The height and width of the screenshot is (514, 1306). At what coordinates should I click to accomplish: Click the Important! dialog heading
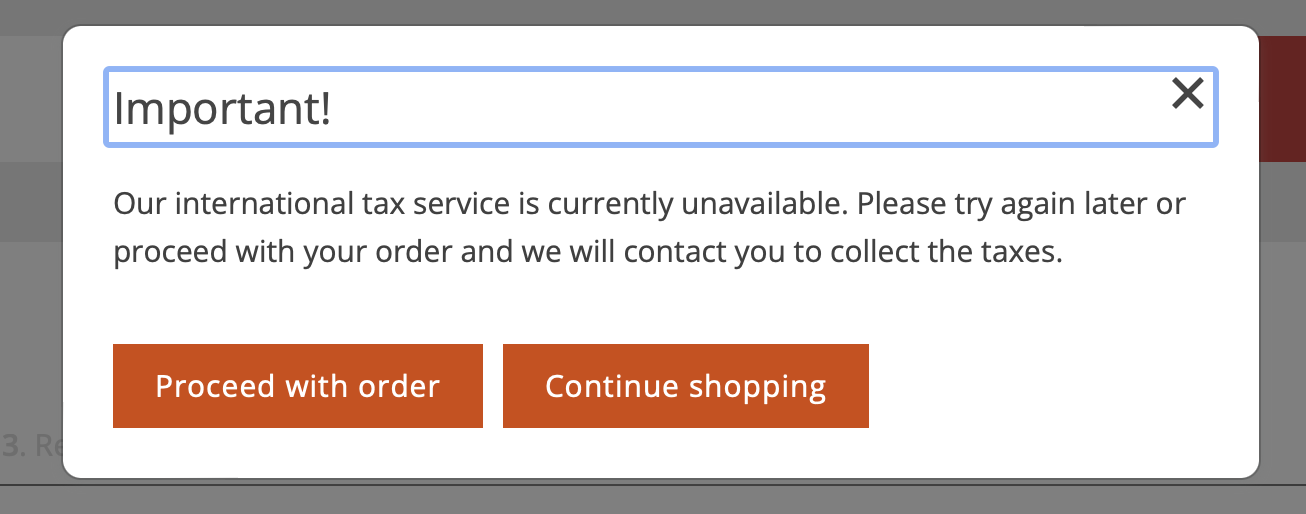click(x=223, y=108)
